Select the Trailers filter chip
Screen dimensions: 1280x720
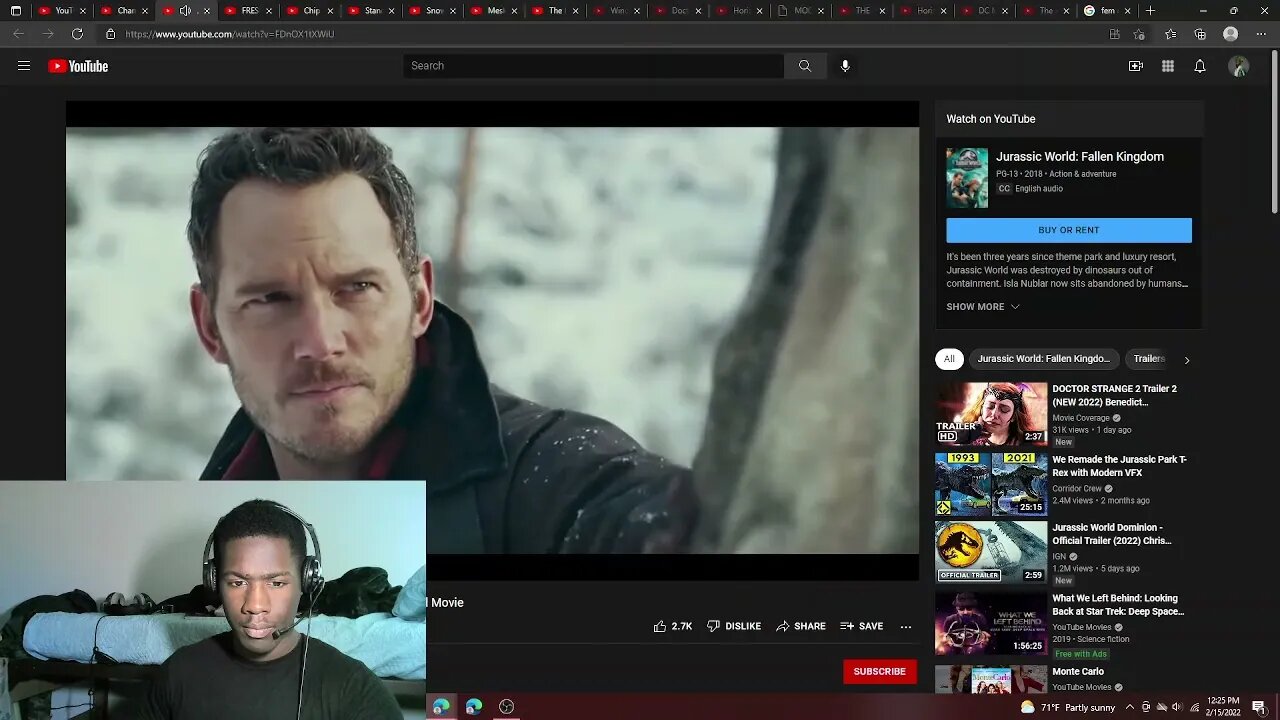pos(1149,359)
